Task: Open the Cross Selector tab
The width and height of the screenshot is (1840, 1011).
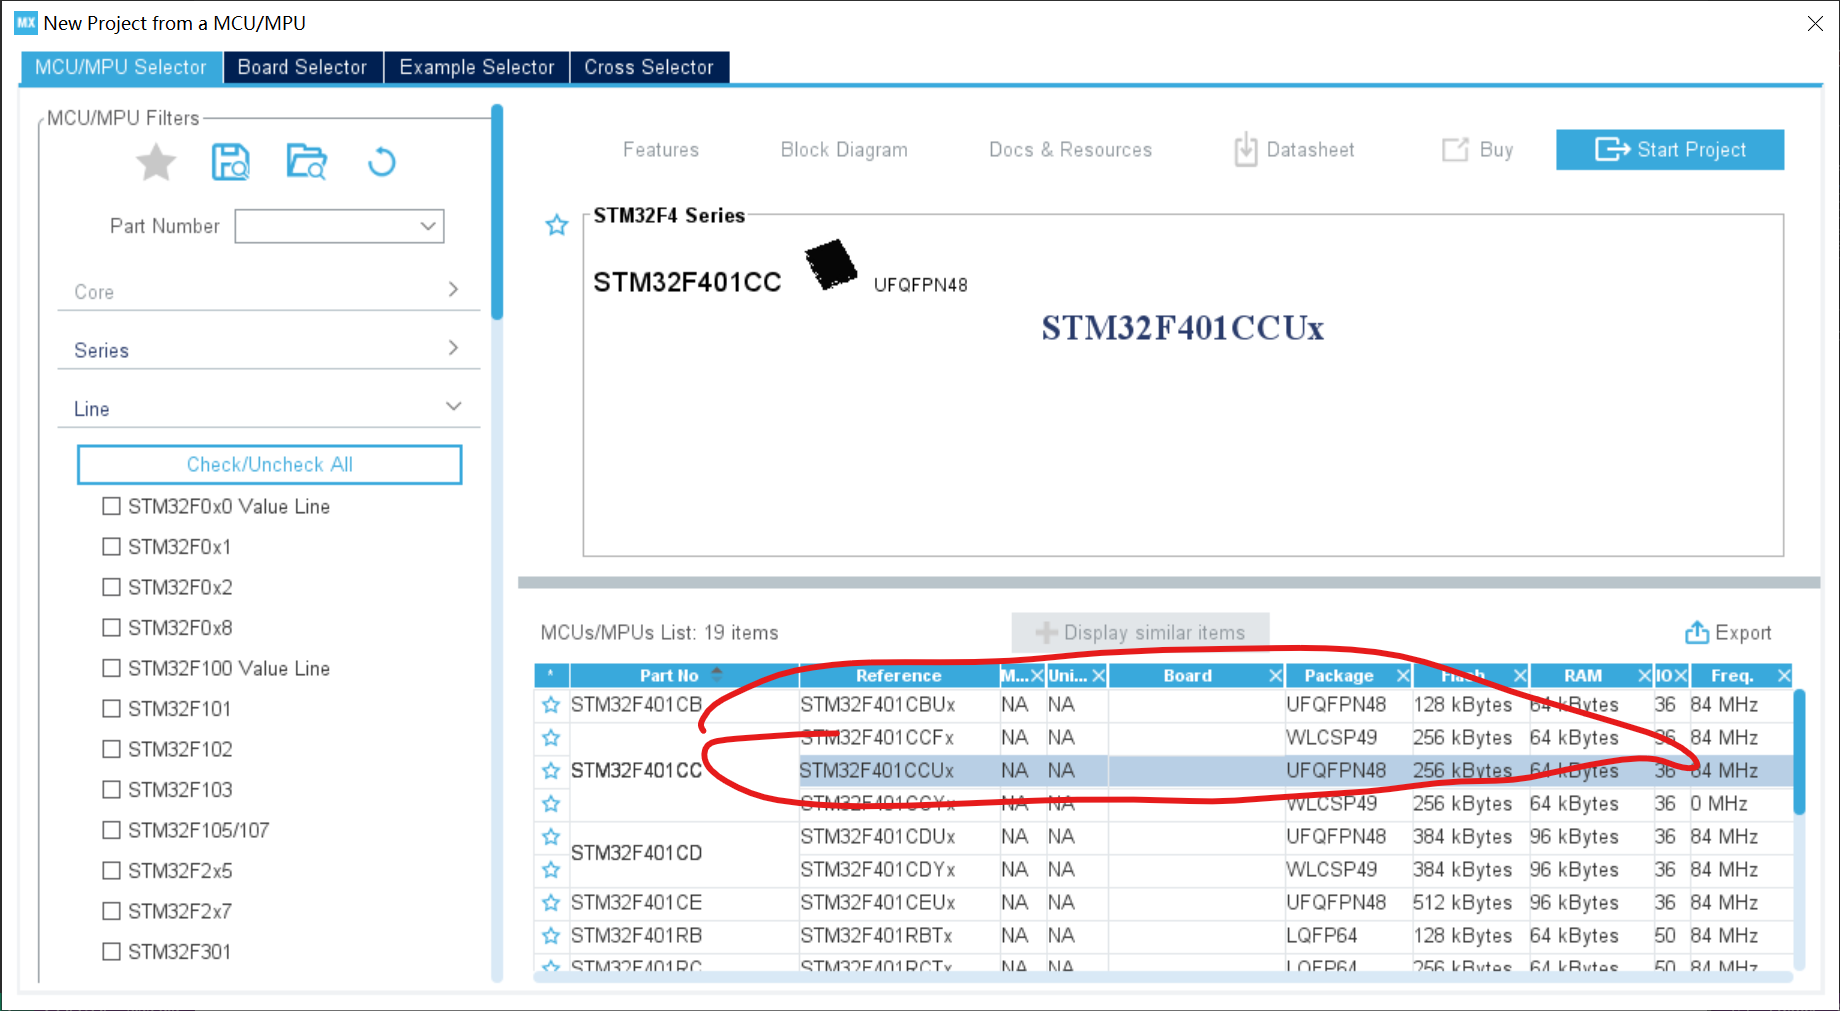Action: [649, 67]
